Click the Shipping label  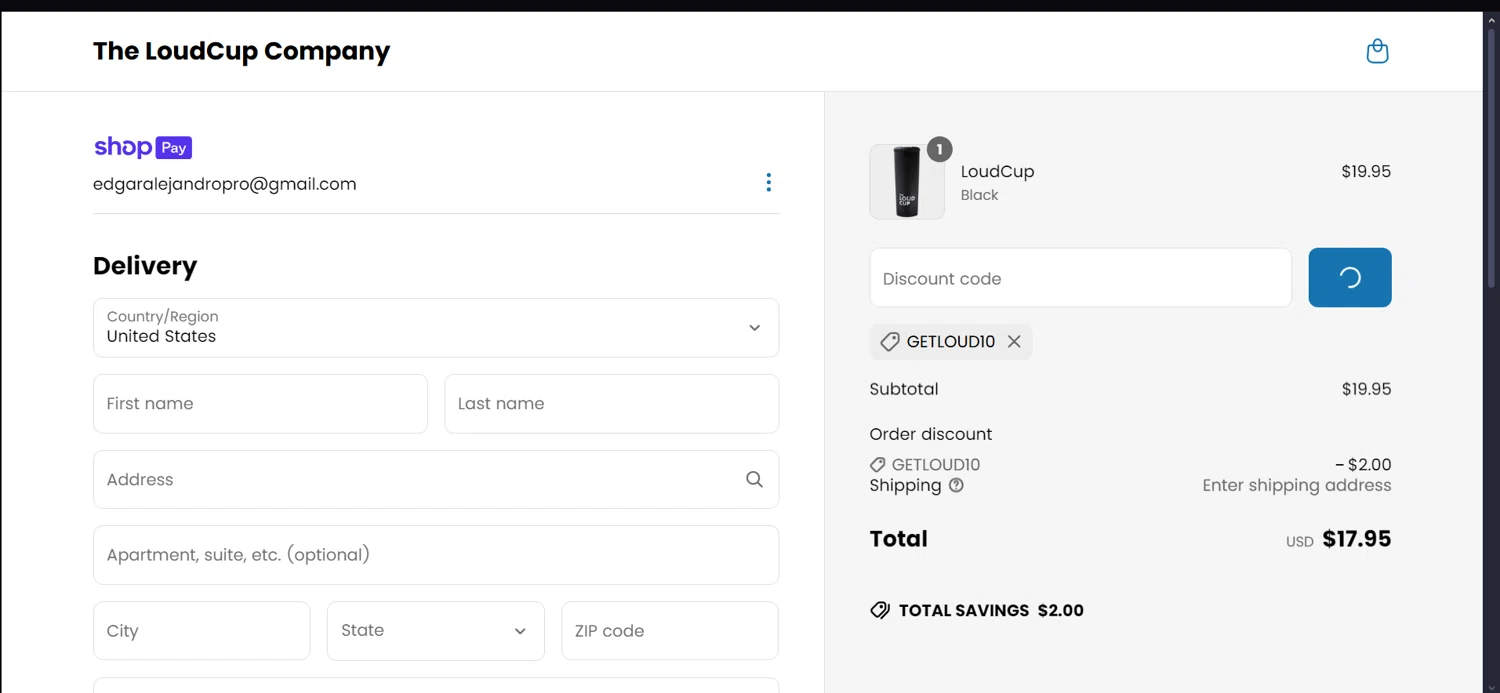pos(906,486)
